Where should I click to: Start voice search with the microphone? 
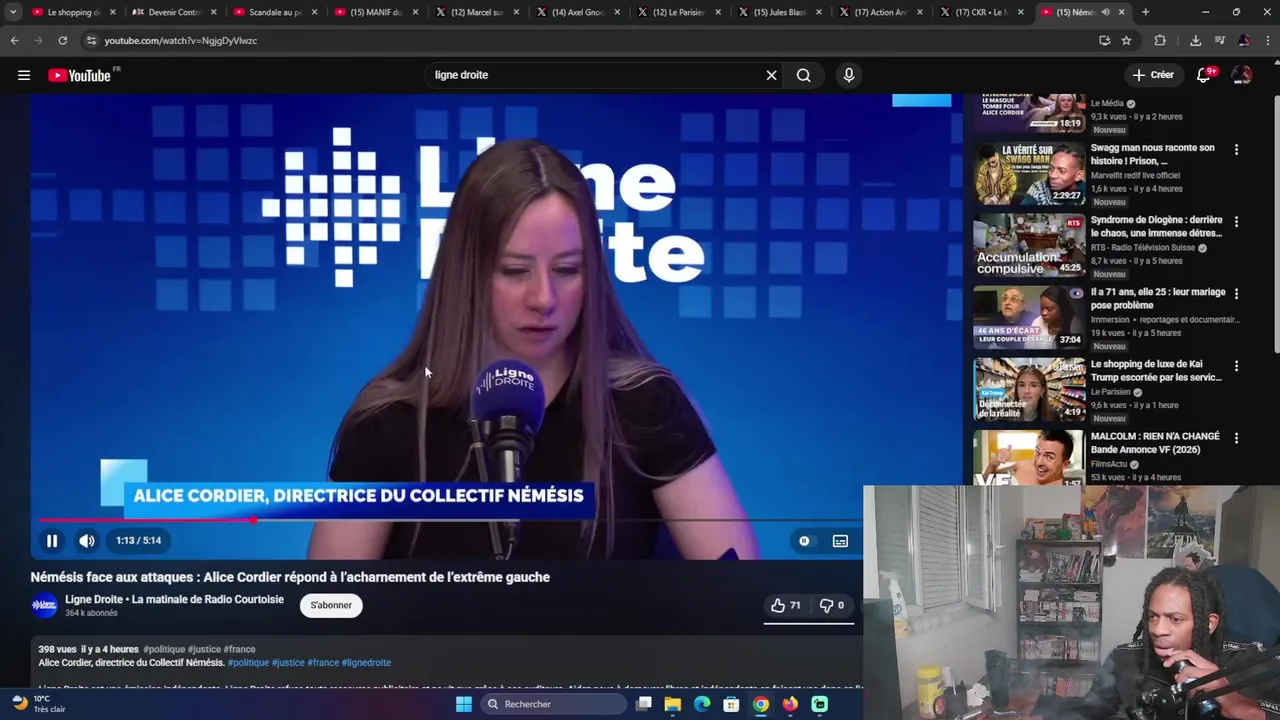click(849, 75)
